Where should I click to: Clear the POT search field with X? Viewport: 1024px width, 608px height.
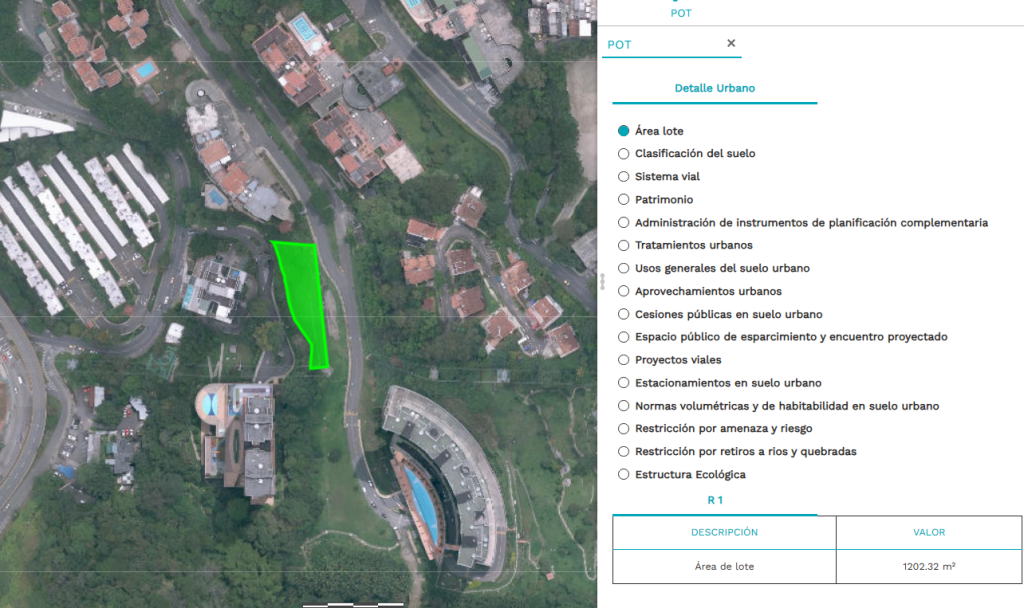coord(731,44)
